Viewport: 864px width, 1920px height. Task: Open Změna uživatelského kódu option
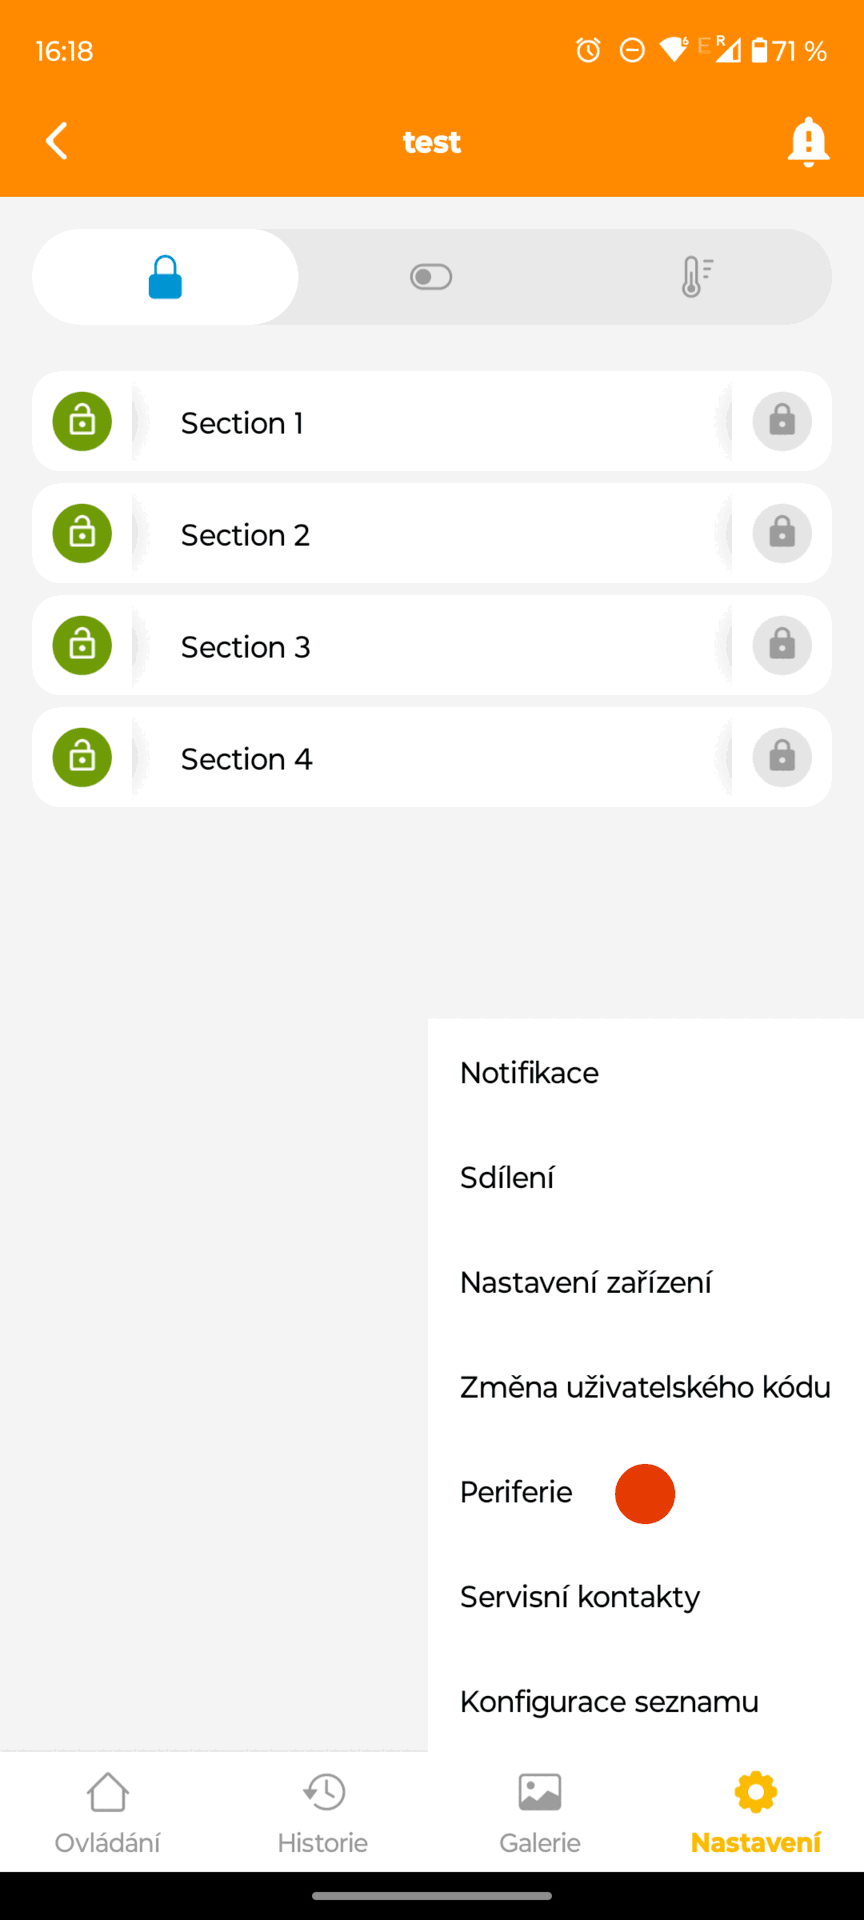point(645,1388)
